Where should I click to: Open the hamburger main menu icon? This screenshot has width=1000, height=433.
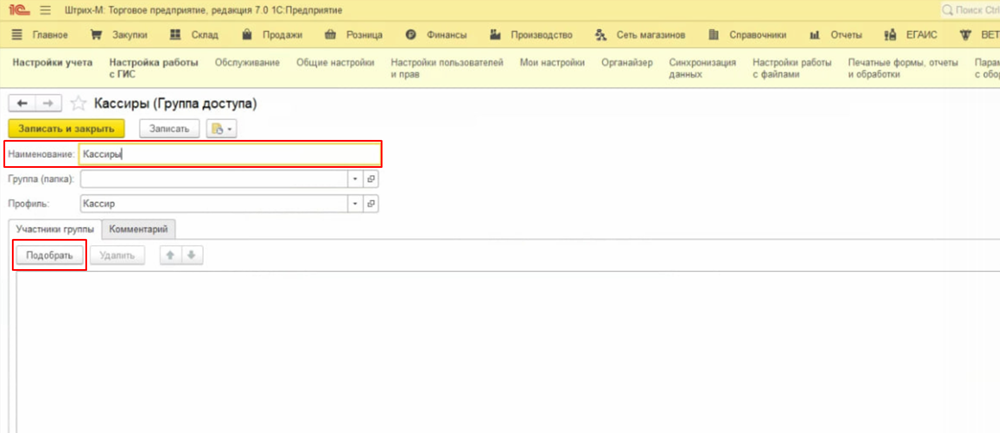pos(45,10)
